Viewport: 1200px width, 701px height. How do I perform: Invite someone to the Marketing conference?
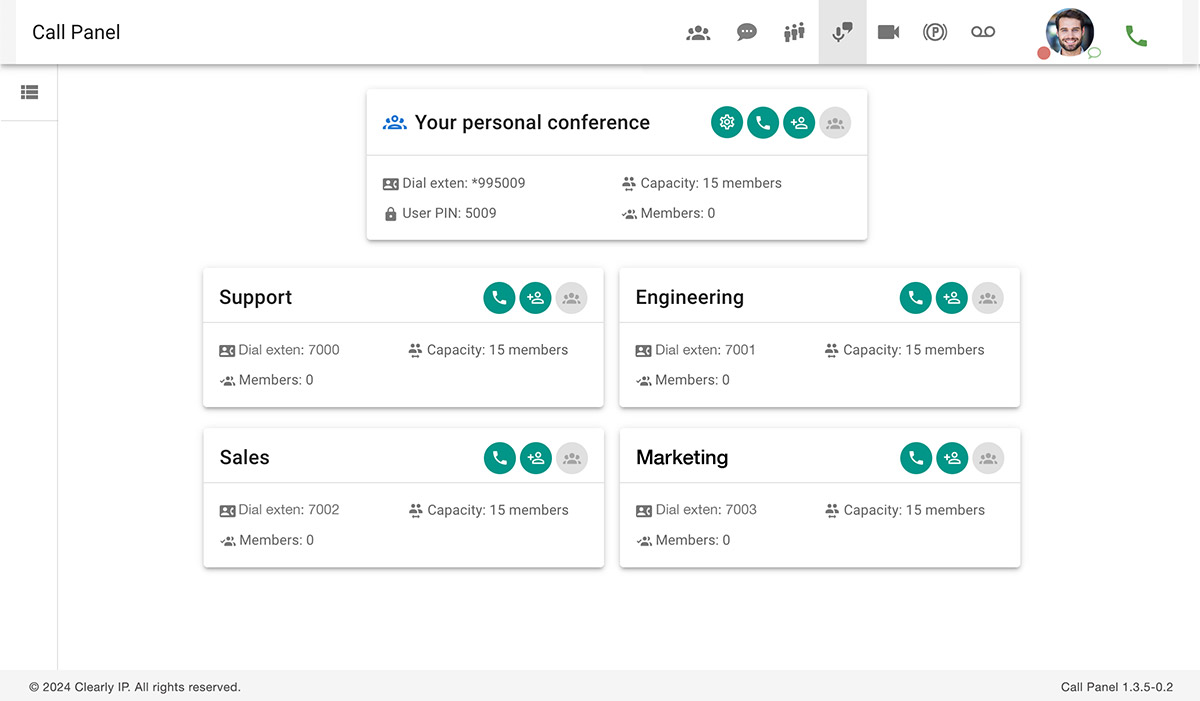click(952, 458)
